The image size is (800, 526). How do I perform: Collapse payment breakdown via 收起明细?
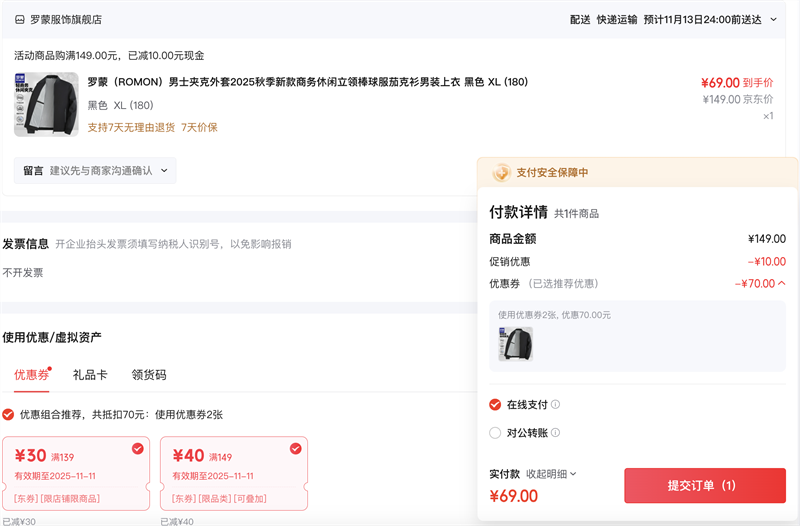coord(551,474)
